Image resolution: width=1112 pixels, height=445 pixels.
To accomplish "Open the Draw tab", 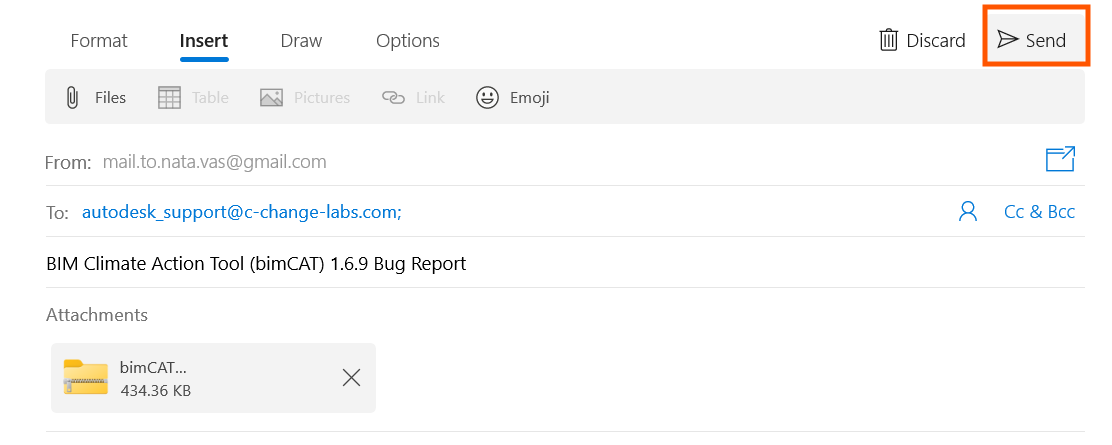I will coord(301,41).
